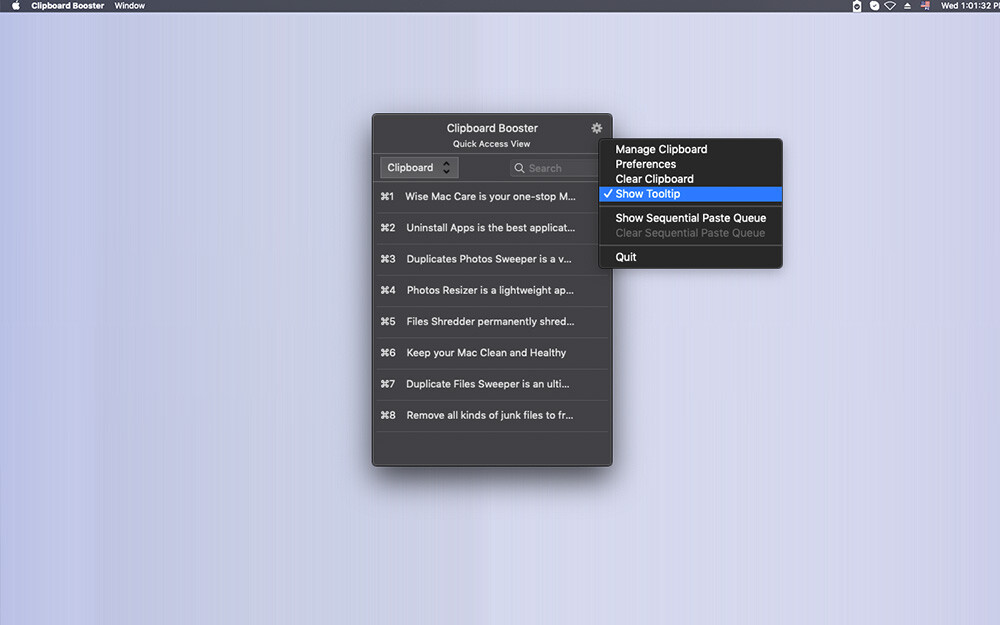
Task: Select clip 'Remove all kinds of junk files to fr...'
Action: [492, 415]
